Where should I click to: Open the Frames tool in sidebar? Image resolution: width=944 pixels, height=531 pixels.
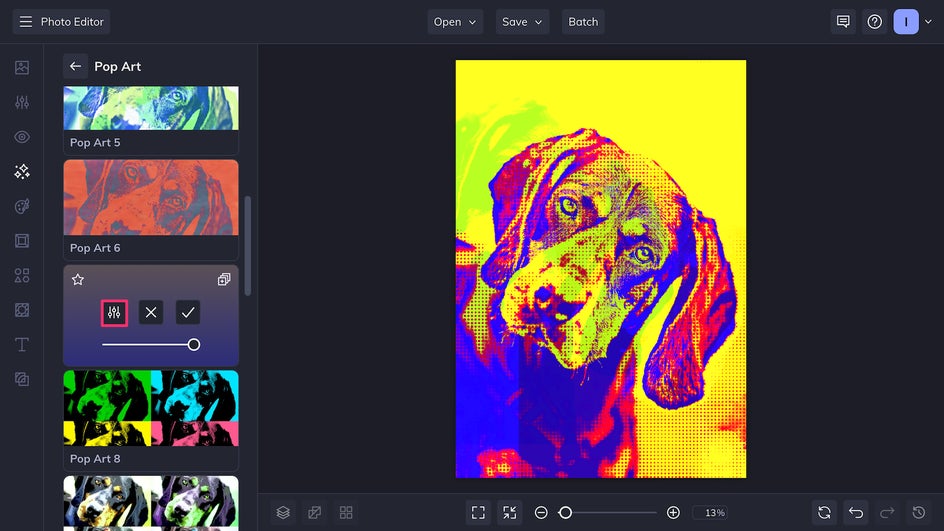click(x=22, y=241)
